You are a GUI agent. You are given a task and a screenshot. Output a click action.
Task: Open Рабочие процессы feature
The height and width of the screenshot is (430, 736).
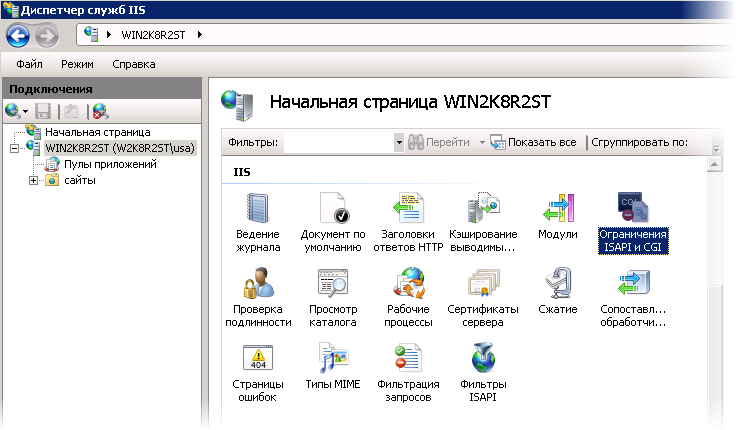(x=408, y=298)
